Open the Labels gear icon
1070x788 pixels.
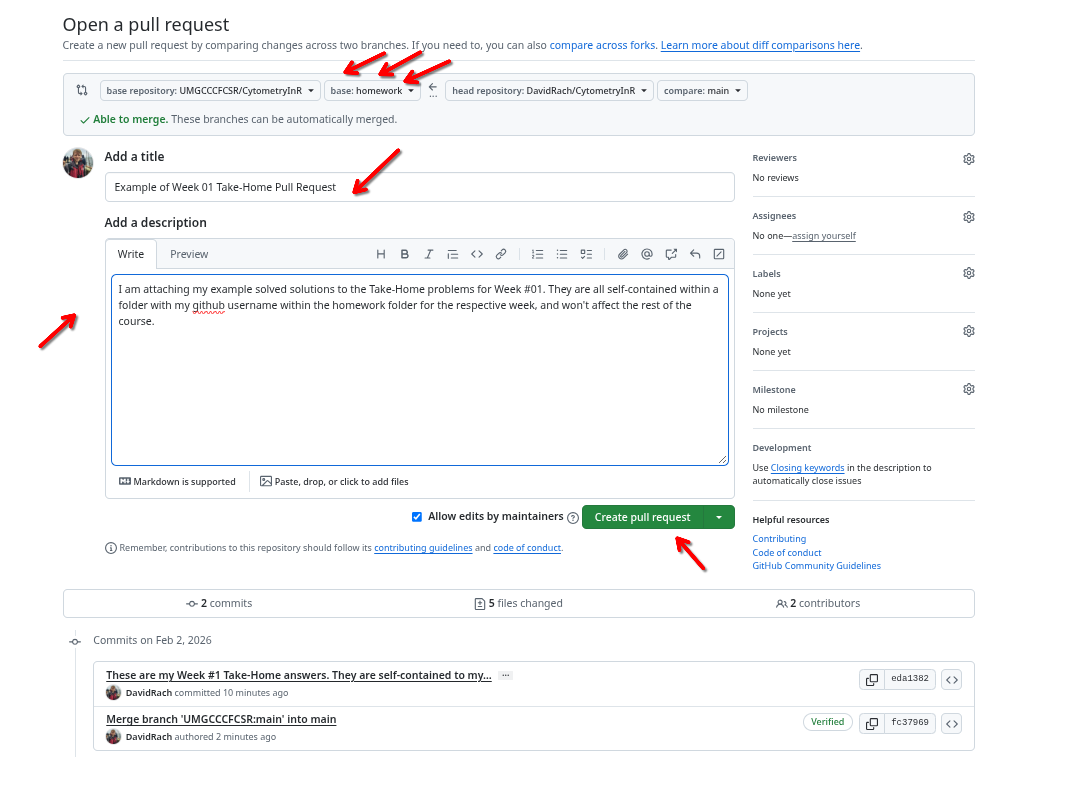point(968,274)
